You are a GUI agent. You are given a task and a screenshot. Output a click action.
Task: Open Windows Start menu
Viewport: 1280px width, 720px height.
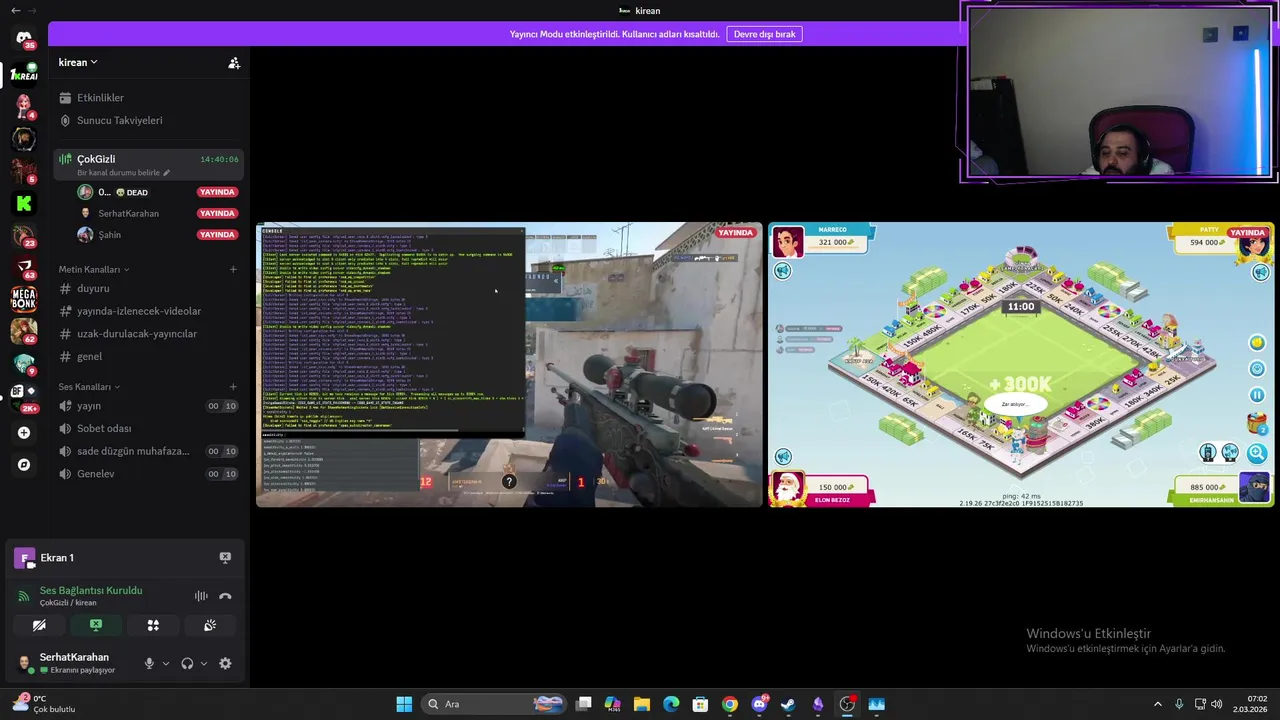pos(404,704)
